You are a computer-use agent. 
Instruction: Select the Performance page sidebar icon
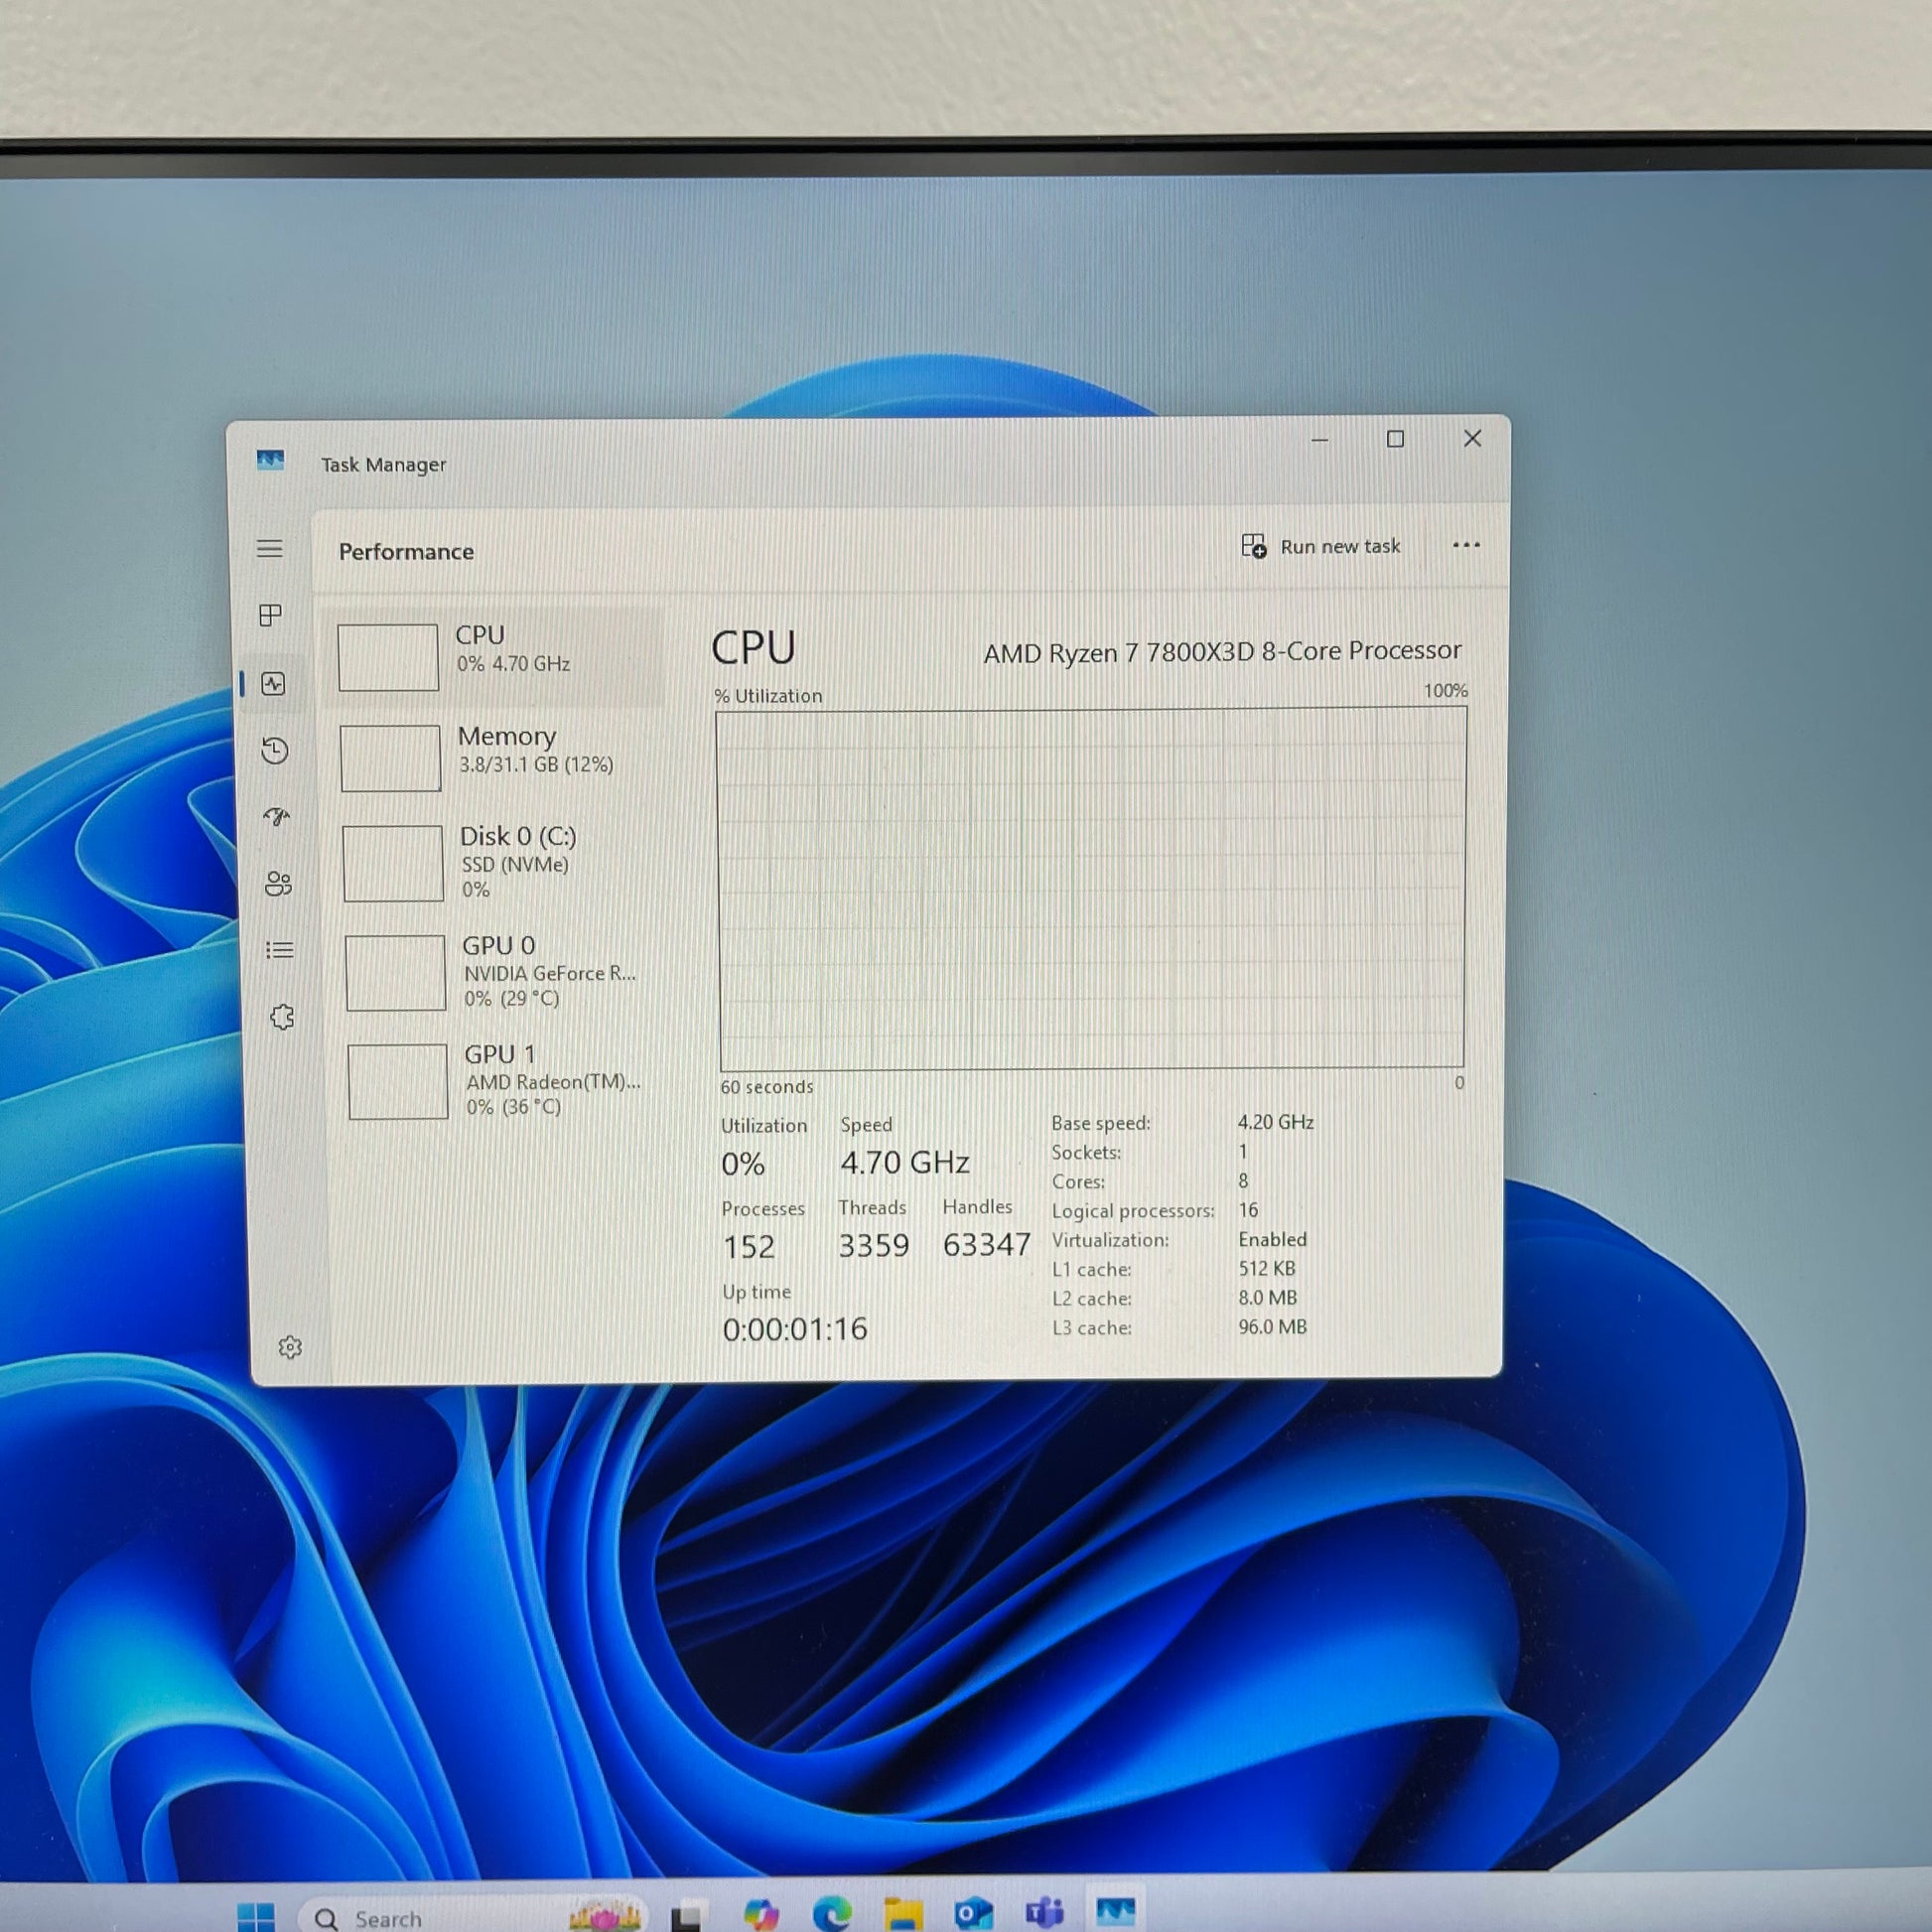pos(273,684)
